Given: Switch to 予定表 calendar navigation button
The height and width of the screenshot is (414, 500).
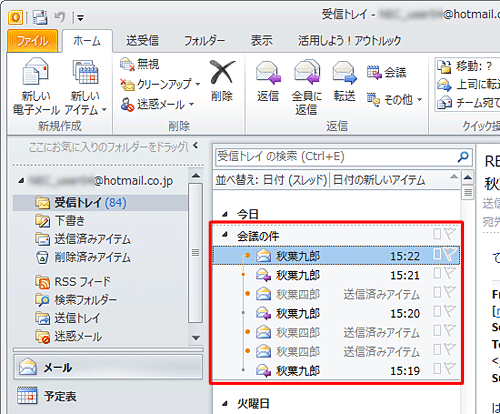Looking at the screenshot, I should click(108, 396).
